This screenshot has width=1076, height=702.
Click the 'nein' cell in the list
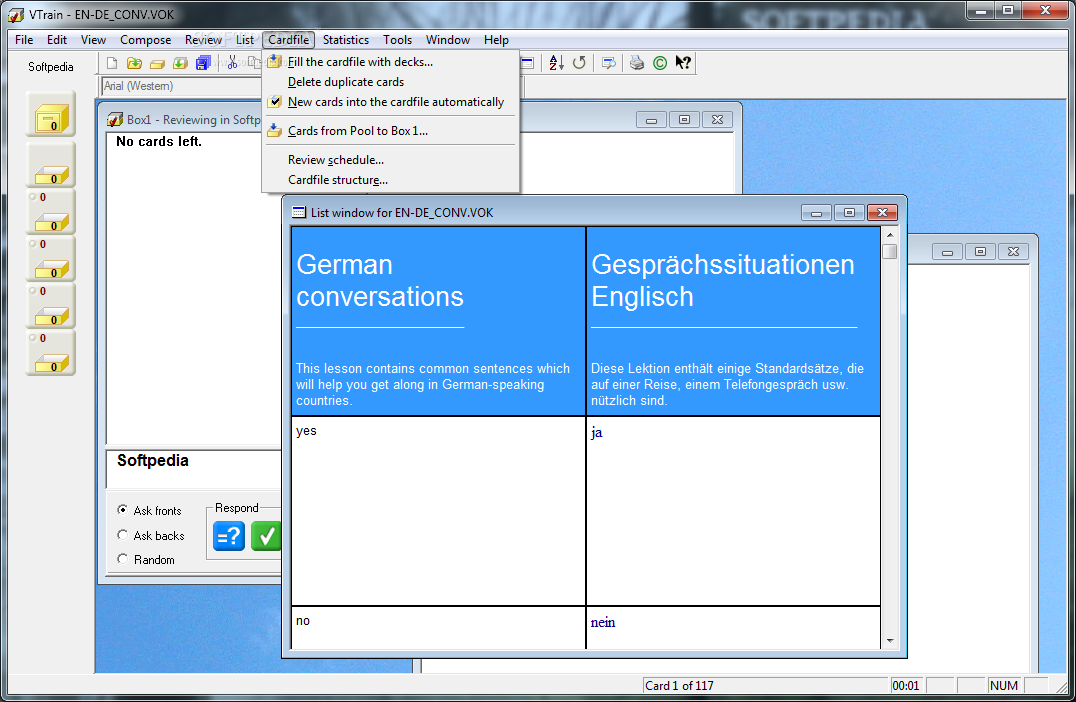point(734,628)
